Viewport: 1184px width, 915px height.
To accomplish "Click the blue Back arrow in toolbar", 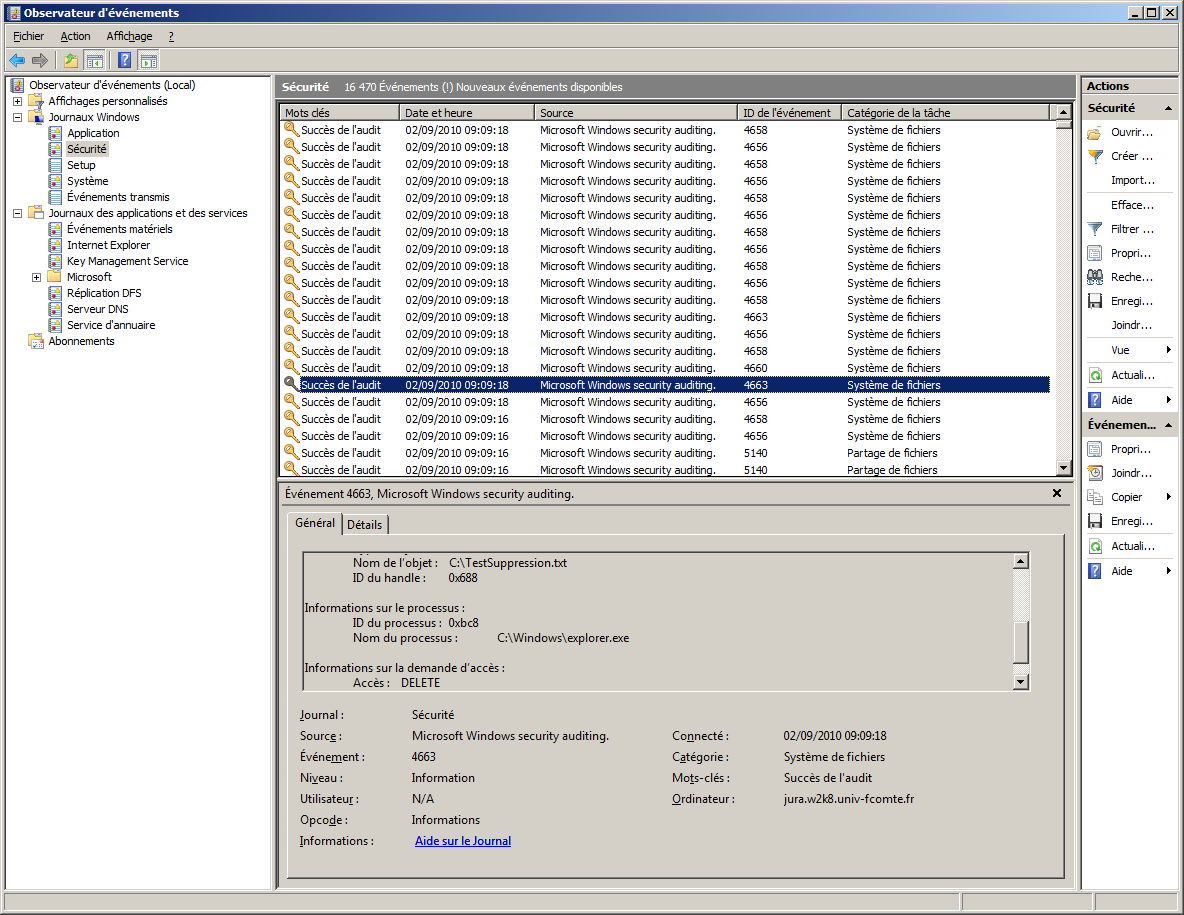I will [17, 60].
